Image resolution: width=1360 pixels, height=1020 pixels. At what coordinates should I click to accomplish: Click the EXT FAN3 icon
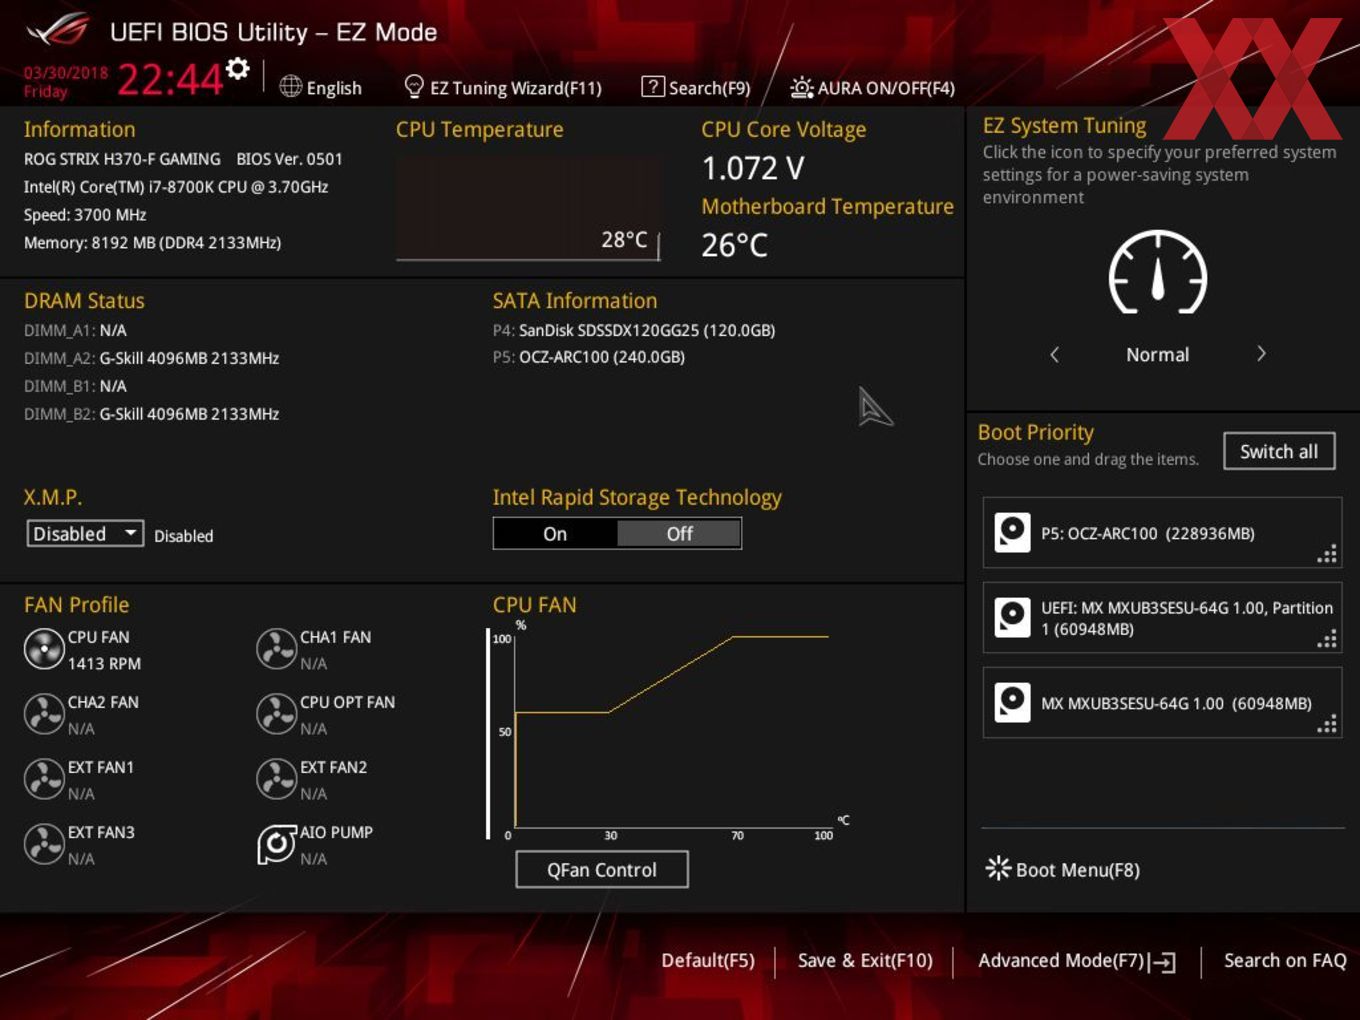point(44,845)
